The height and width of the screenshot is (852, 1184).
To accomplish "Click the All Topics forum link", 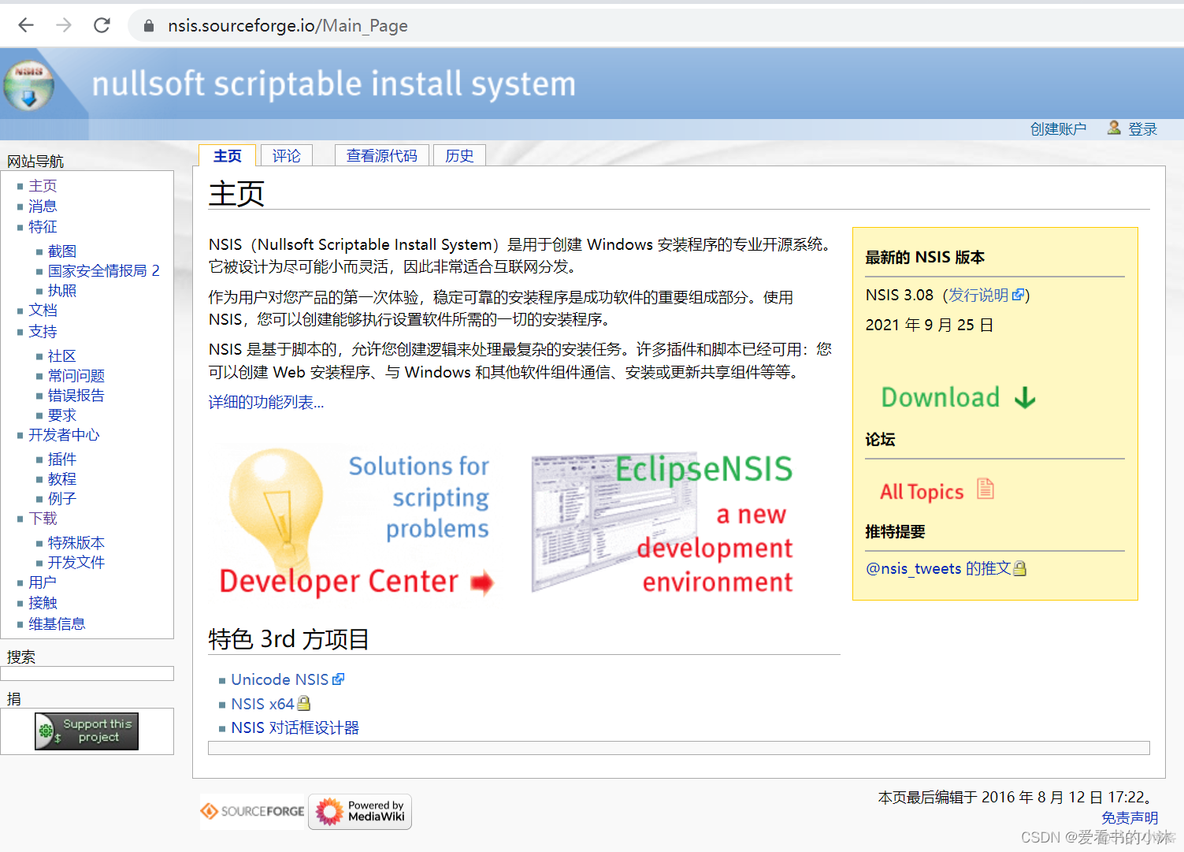I will pyautogui.click(x=921, y=492).
